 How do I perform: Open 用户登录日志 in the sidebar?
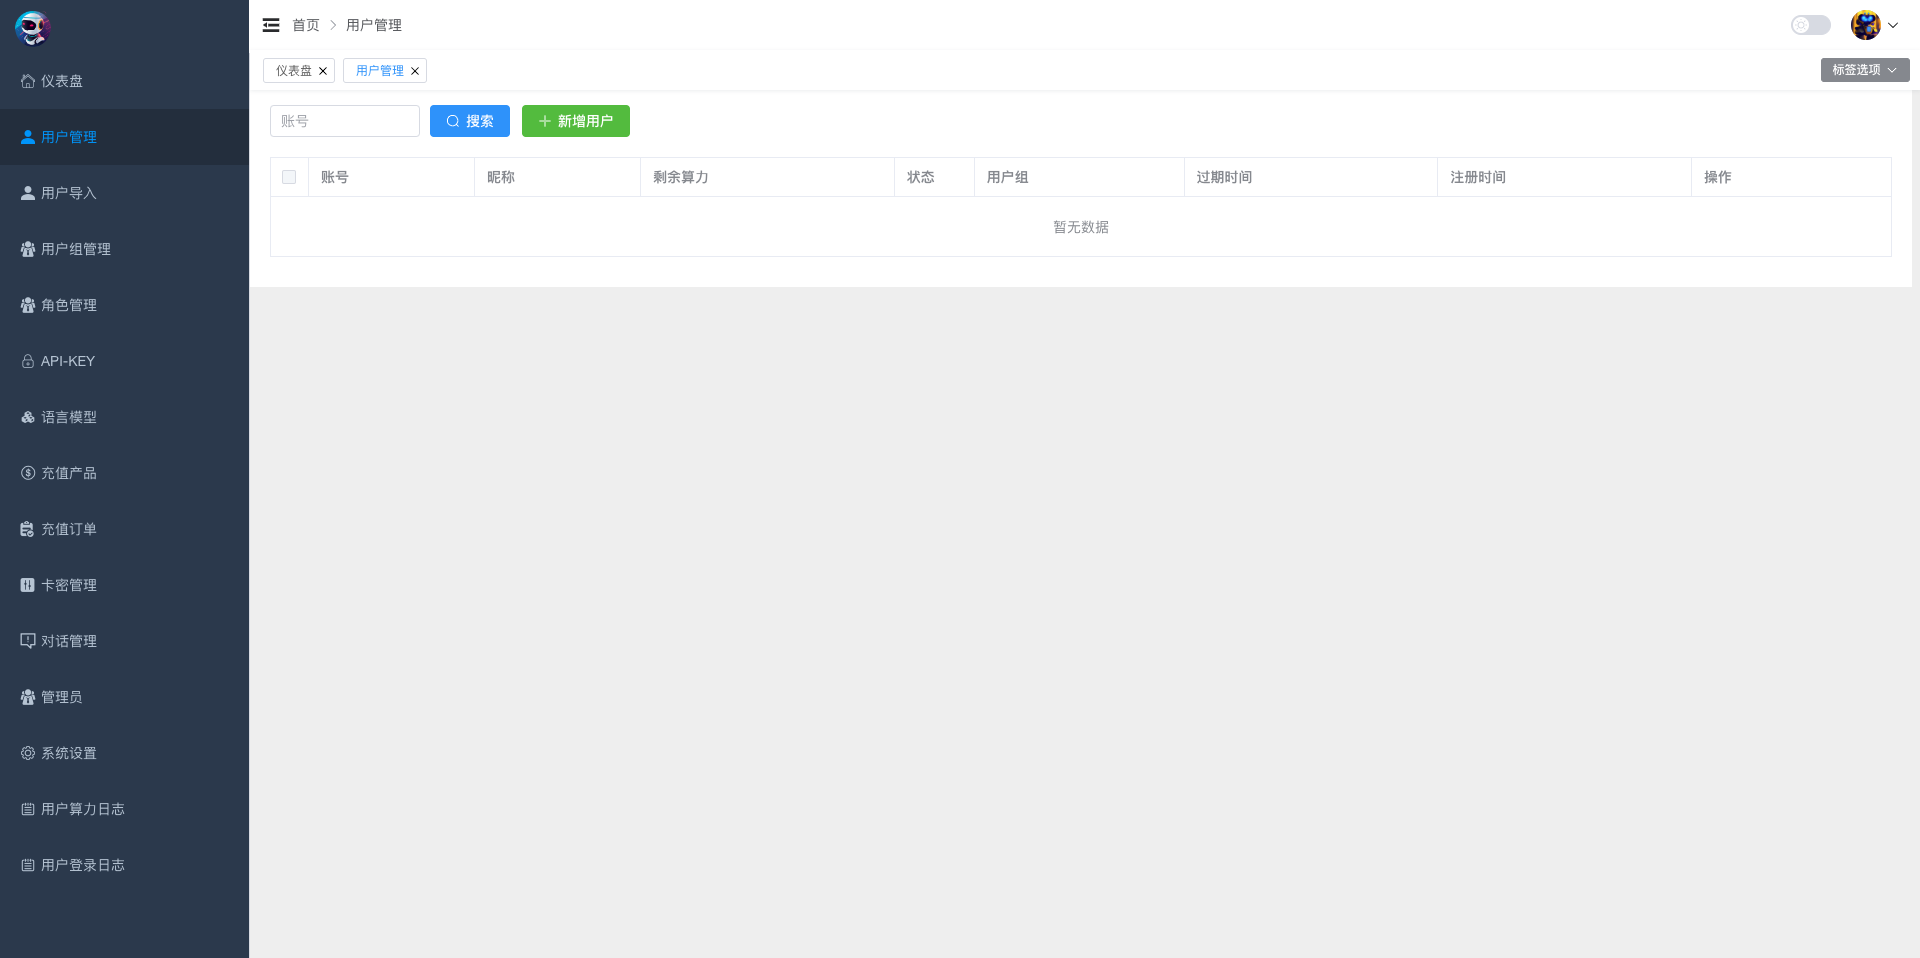pyautogui.click(x=124, y=865)
